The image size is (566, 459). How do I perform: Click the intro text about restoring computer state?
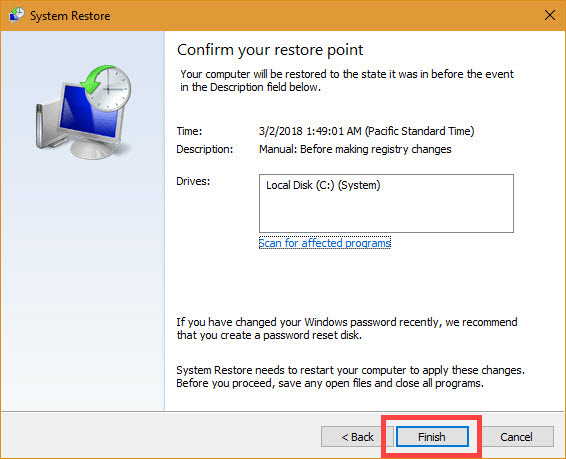(347, 80)
